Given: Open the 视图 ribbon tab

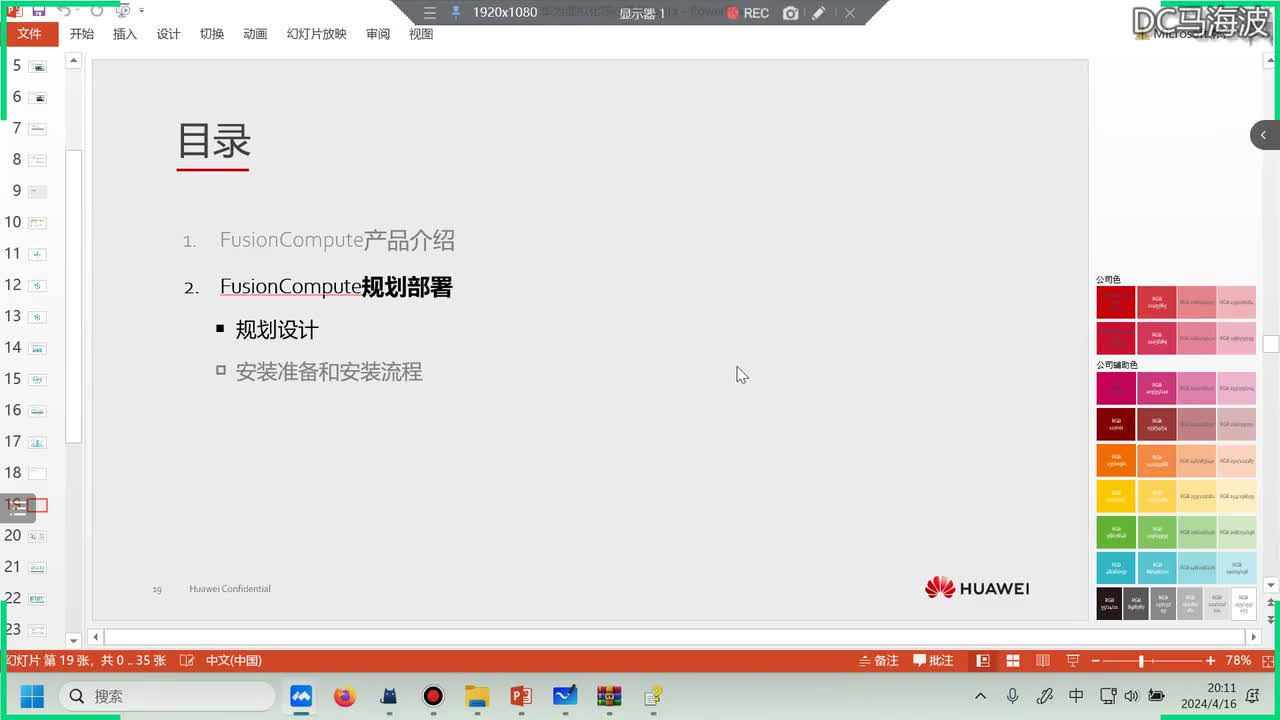Looking at the screenshot, I should [x=421, y=34].
